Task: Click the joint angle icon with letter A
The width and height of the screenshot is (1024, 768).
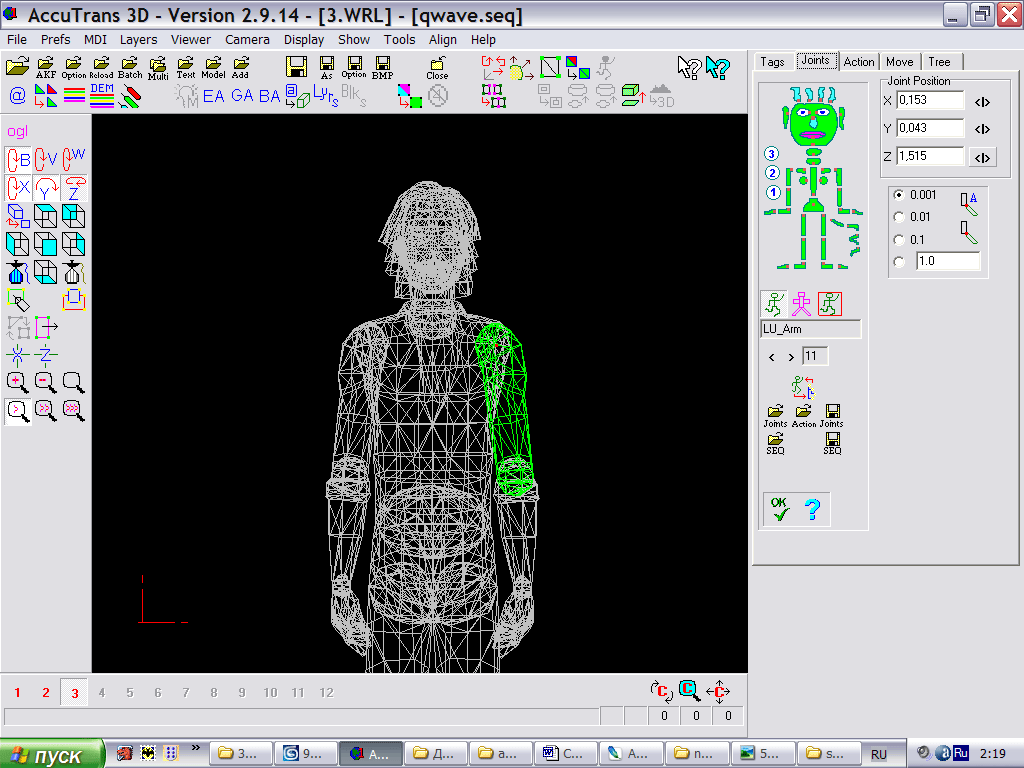Action: [x=969, y=203]
